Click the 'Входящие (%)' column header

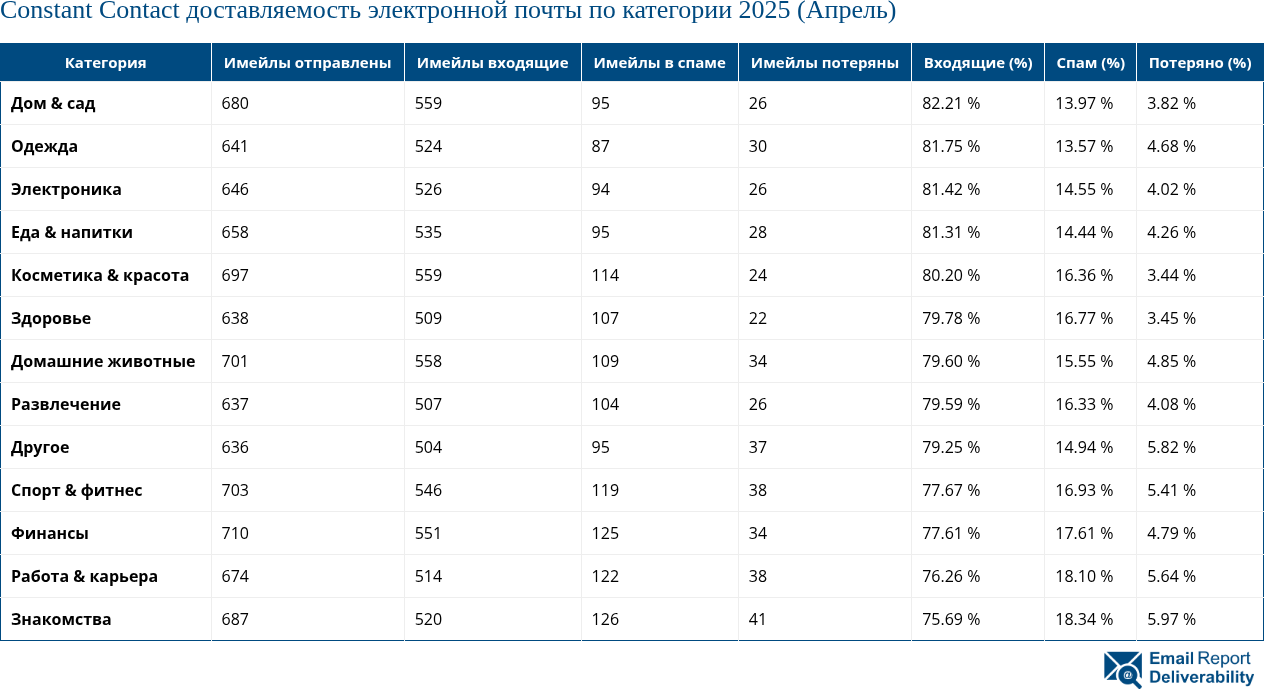(978, 62)
